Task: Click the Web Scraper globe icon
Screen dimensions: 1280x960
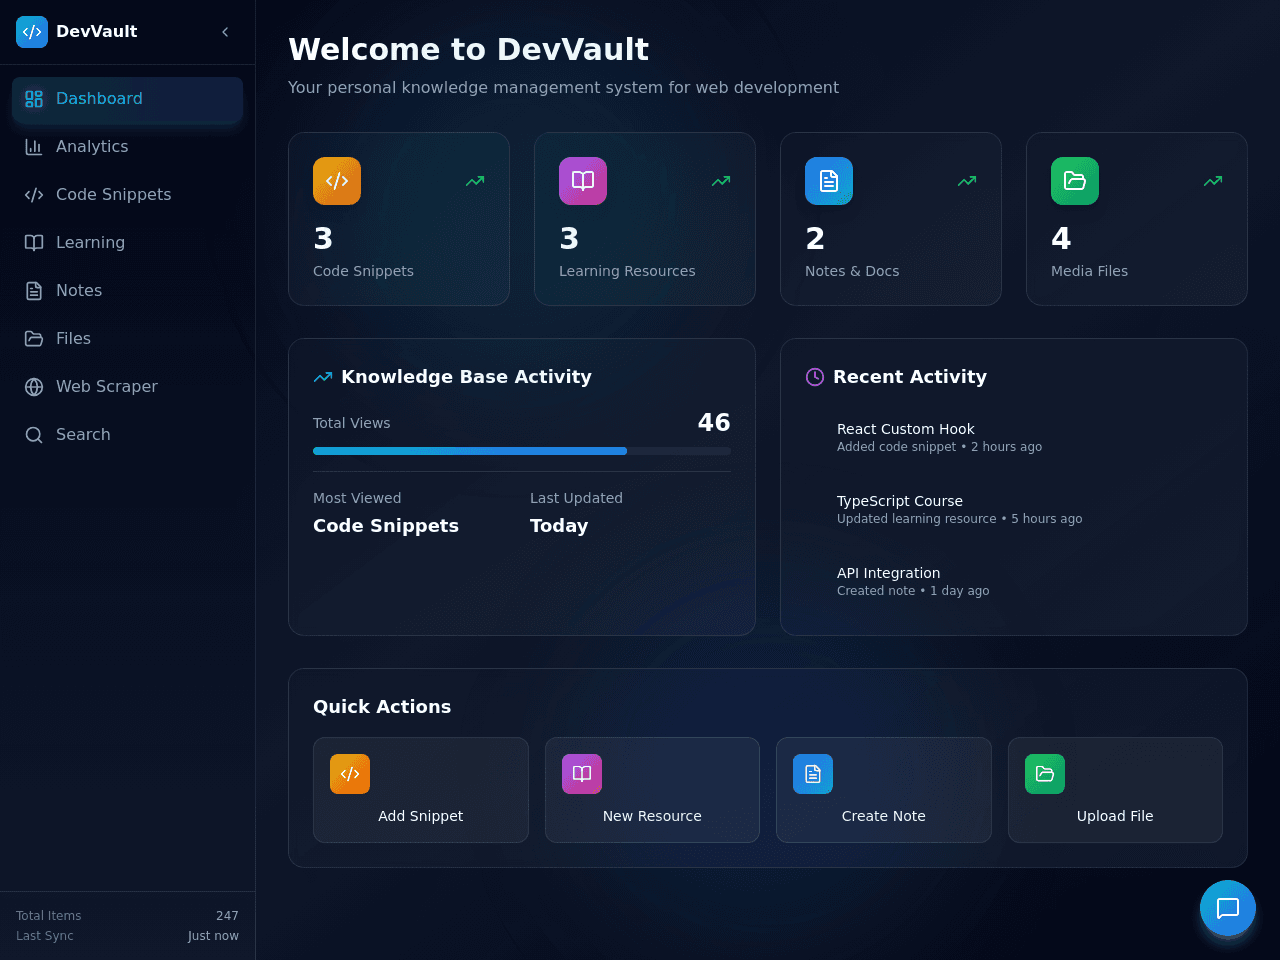Action: 34,387
